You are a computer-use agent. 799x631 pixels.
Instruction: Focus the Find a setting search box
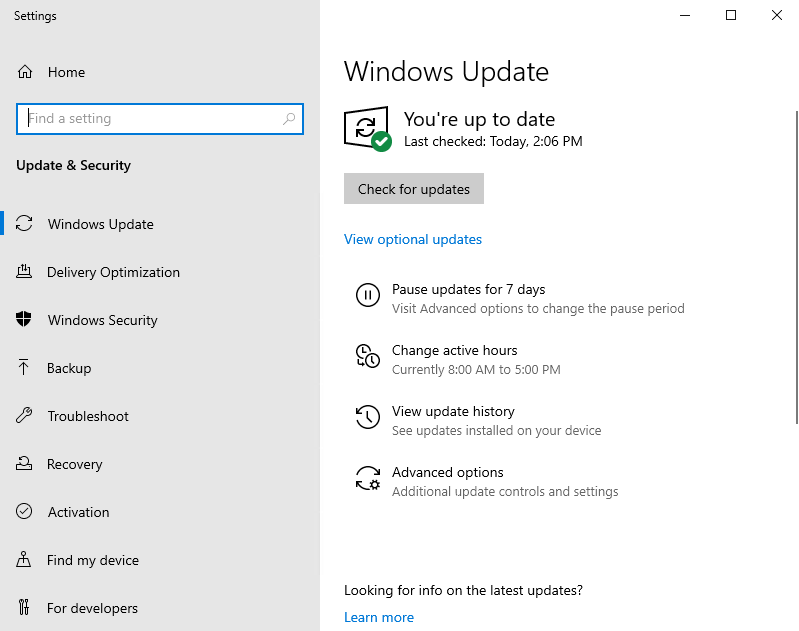[160, 119]
